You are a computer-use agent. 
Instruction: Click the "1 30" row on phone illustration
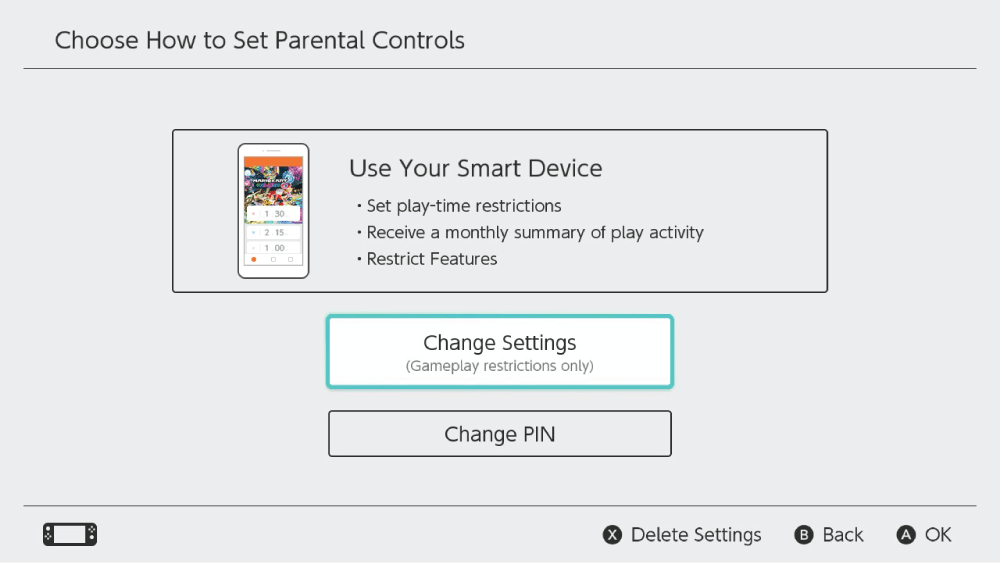273,214
